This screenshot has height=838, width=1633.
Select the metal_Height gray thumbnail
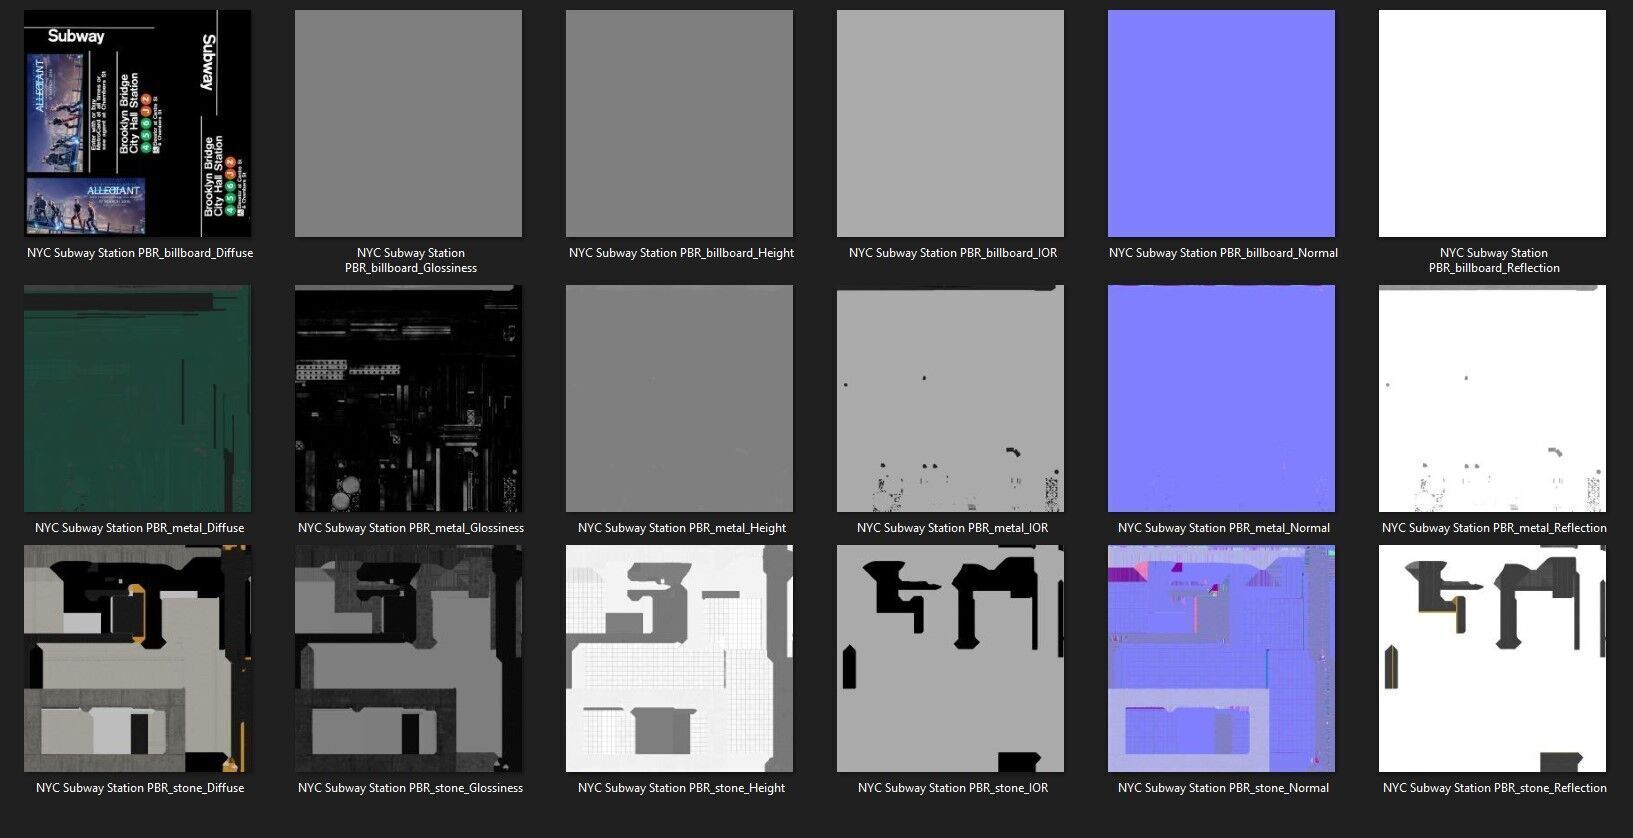point(679,399)
